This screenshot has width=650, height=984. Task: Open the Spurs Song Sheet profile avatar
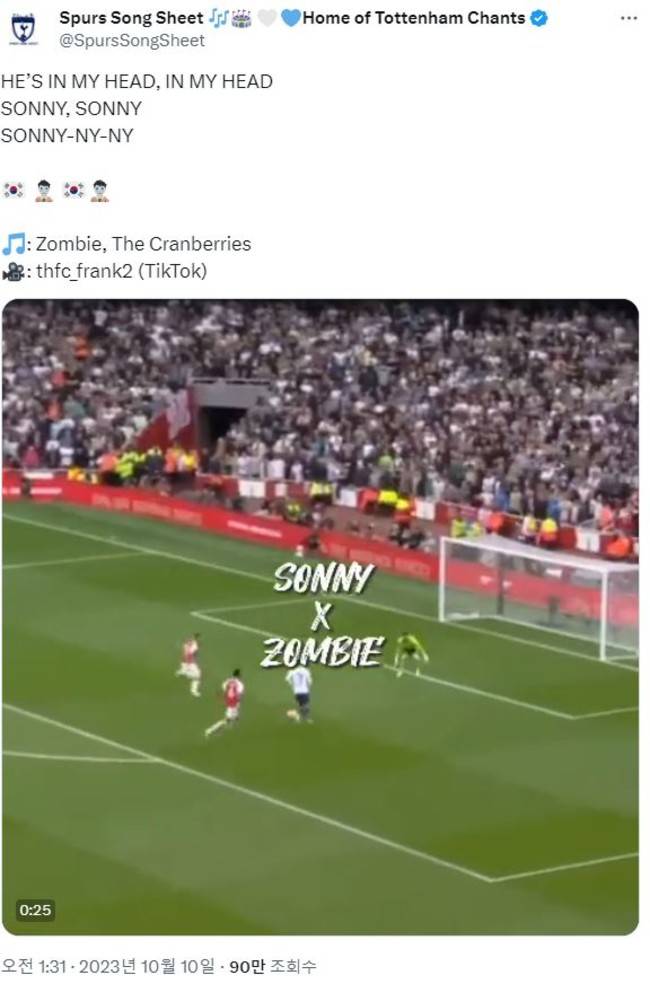[x=24, y=29]
